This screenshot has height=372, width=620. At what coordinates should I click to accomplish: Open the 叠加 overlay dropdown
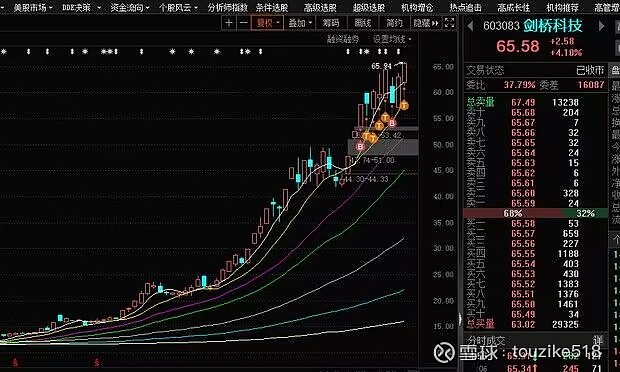(x=300, y=23)
